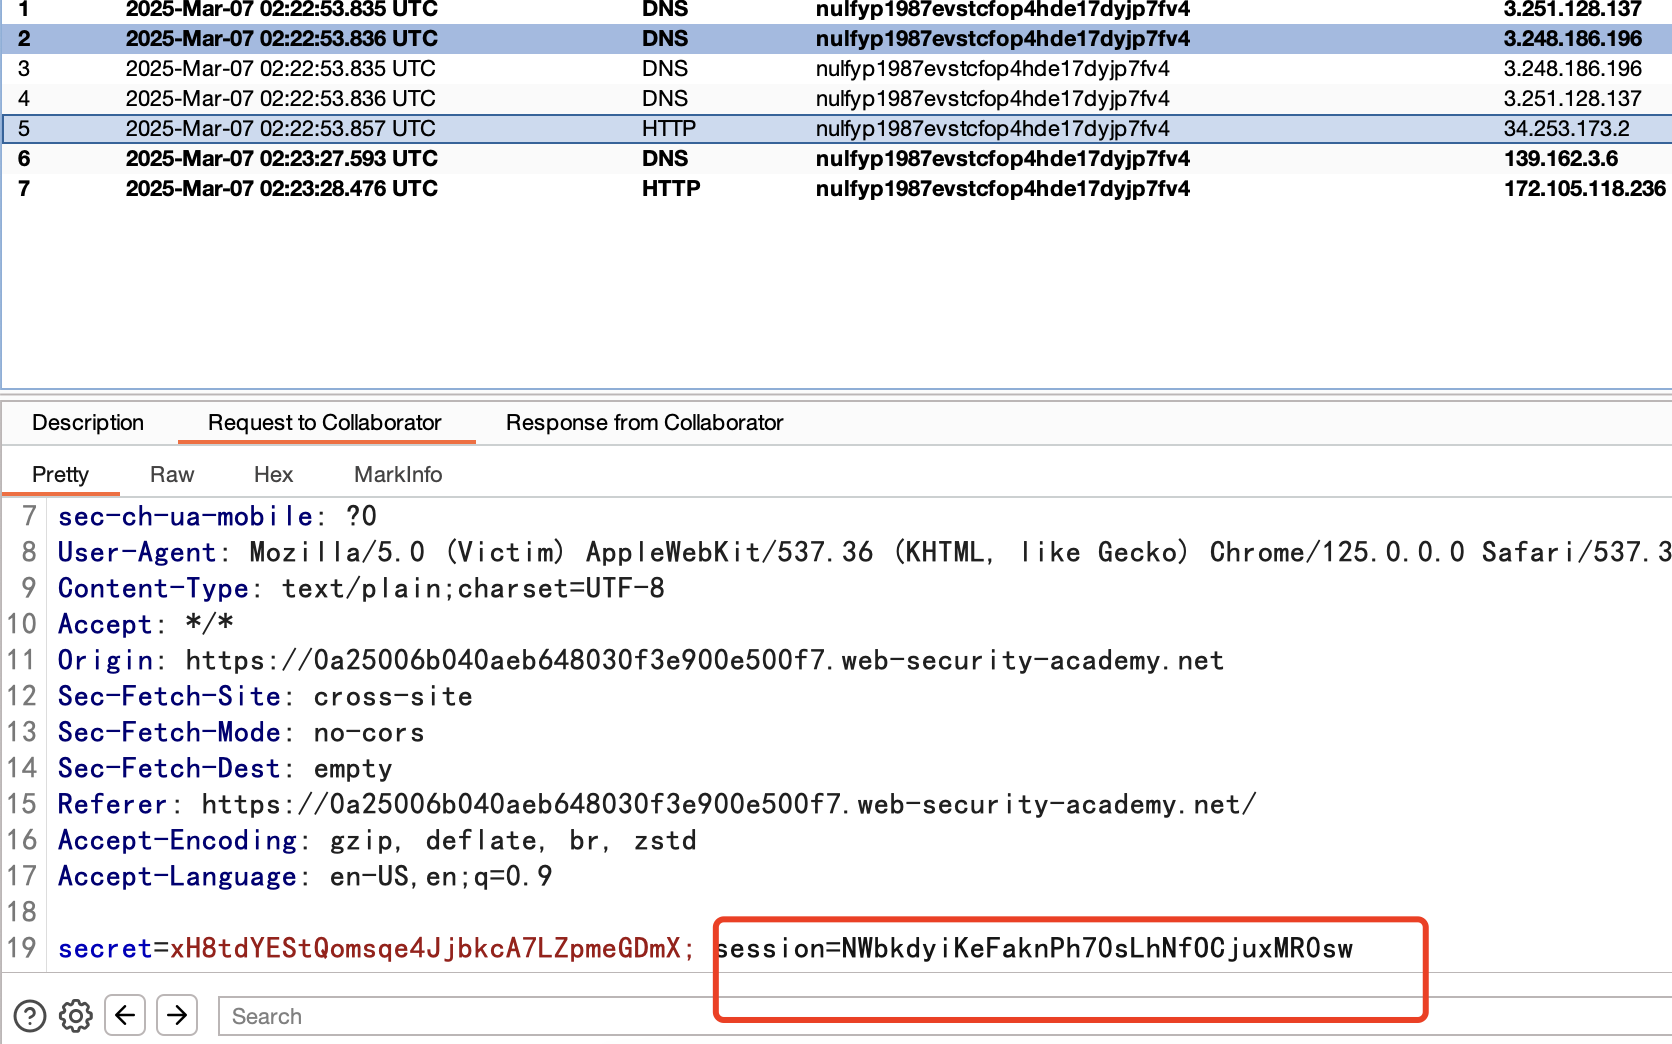Switch to the Description tab
The image size is (1672, 1044).
click(88, 422)
